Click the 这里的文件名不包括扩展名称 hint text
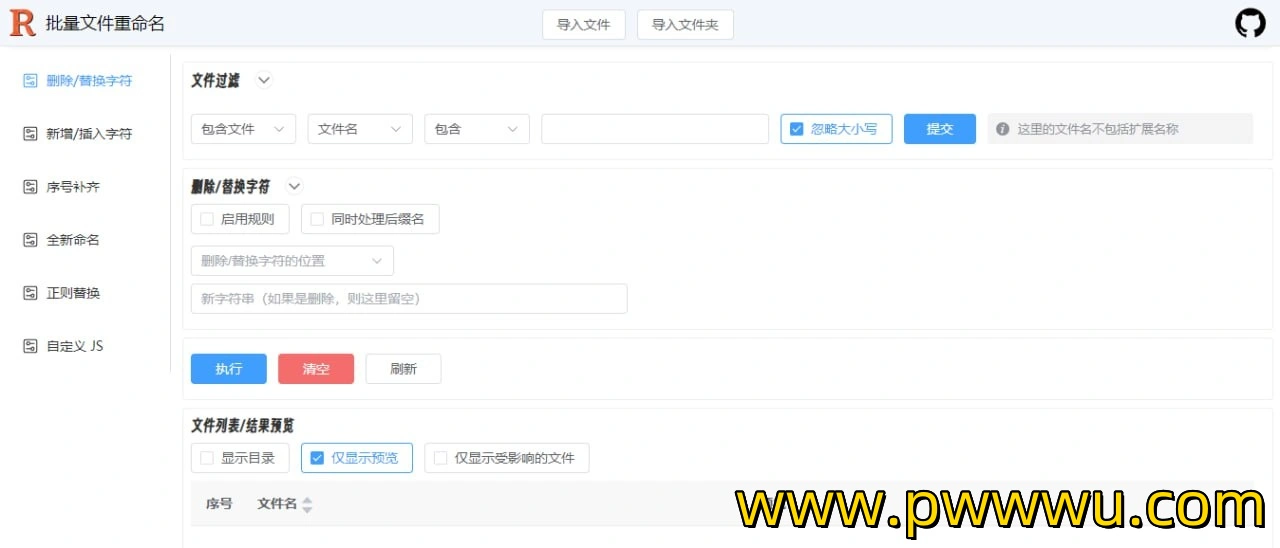Screen dimensions: 1280x548 1098,129
